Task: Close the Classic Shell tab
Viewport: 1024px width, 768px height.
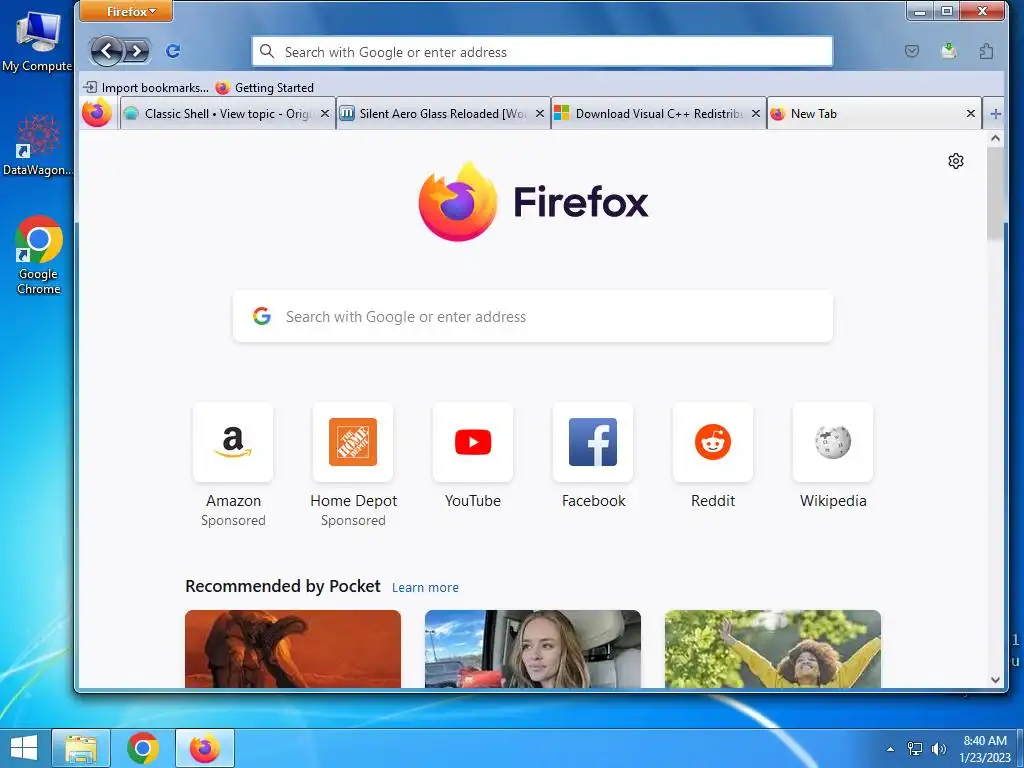Action: tap(325, 114)
